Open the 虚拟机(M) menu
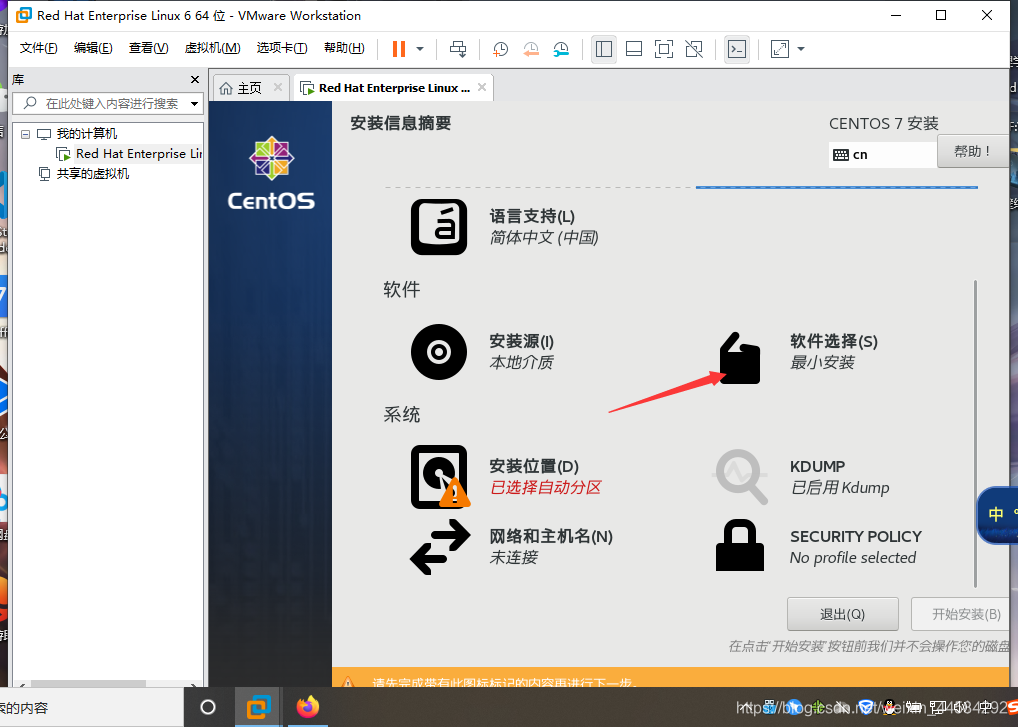This screenshot has width=1018, height=727. pyautogui.click(x=212, y=48)
